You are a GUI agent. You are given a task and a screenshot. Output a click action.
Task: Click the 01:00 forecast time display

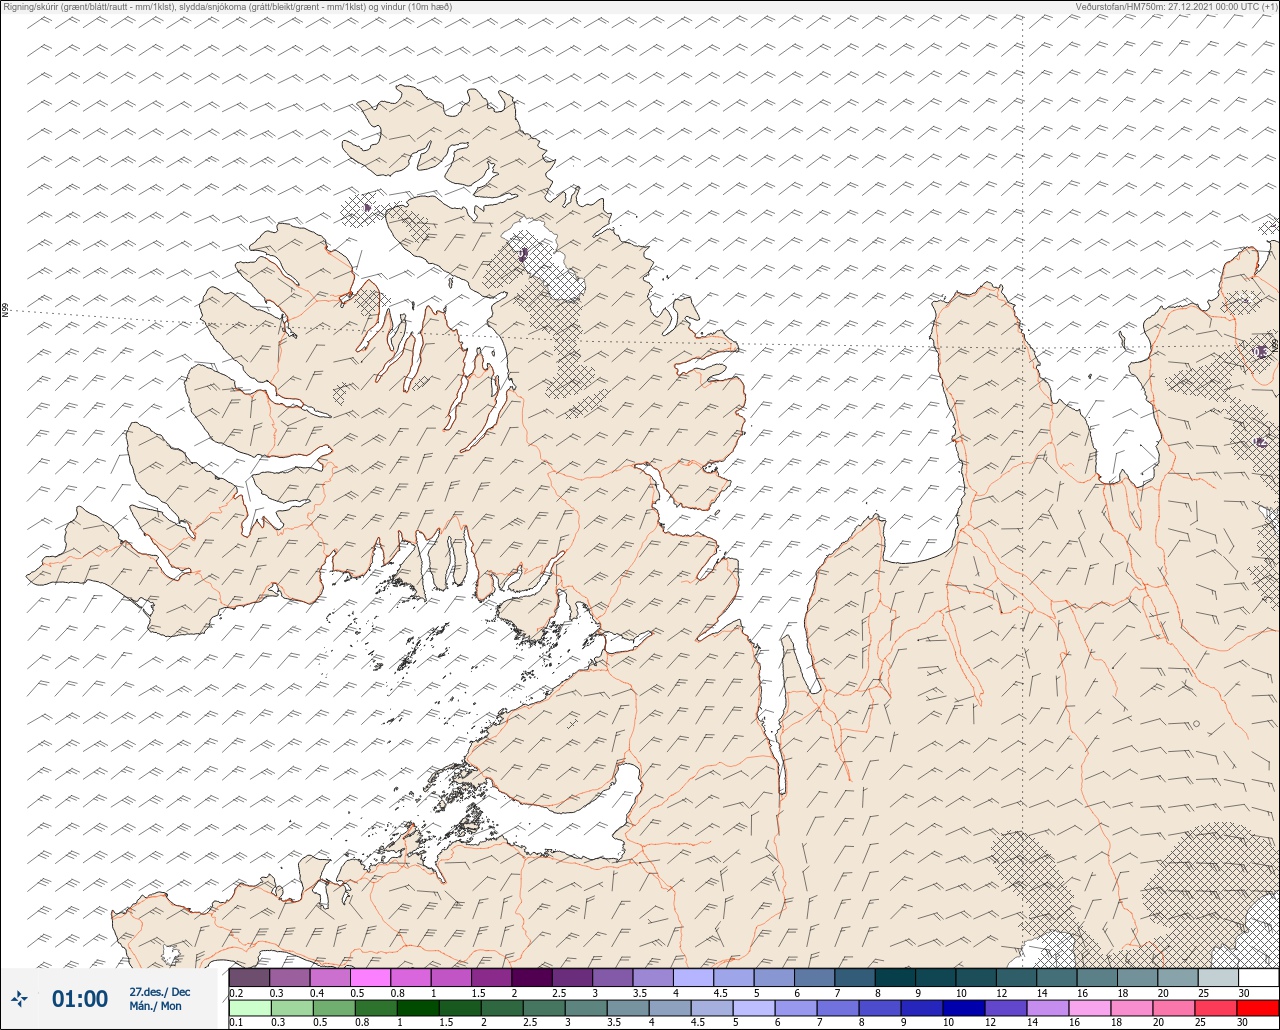coord(80,999)
